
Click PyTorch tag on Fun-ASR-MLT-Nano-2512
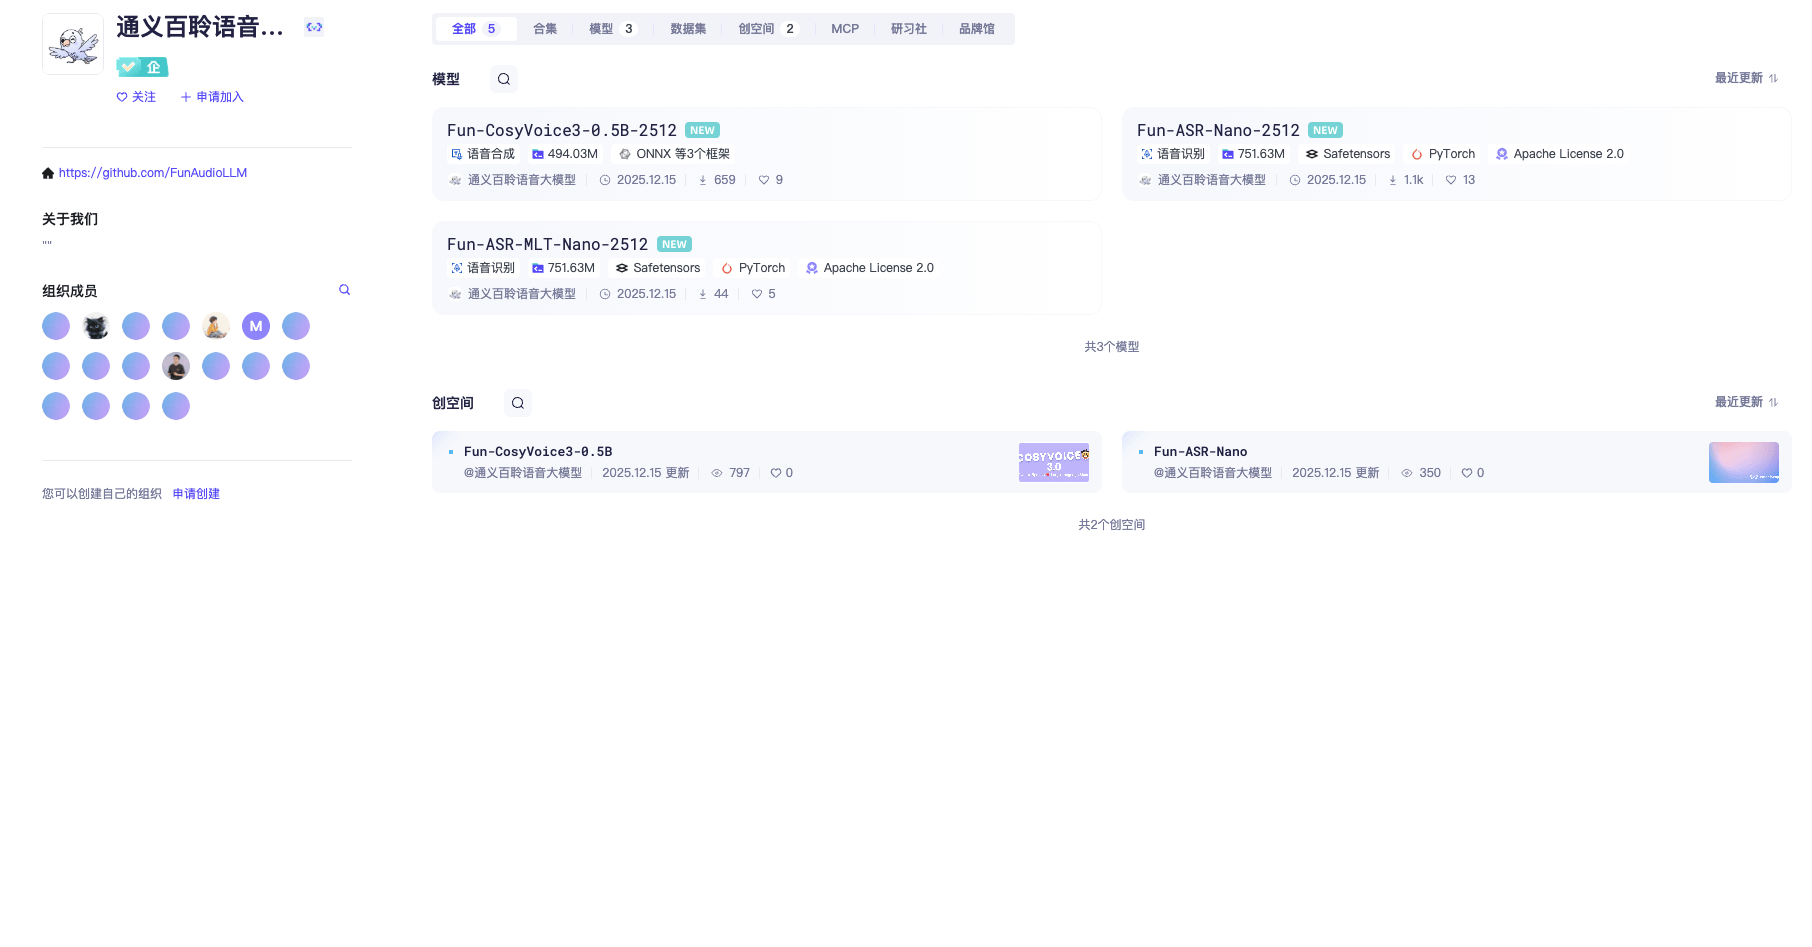(753, 268)
